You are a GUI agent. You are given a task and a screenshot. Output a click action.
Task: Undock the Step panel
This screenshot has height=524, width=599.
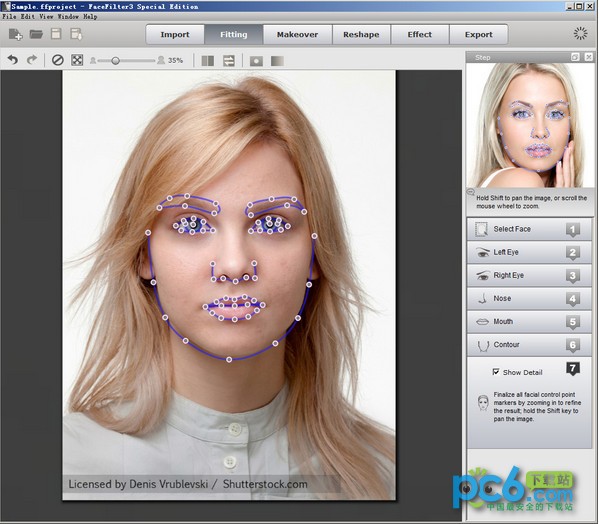point(575,57)
